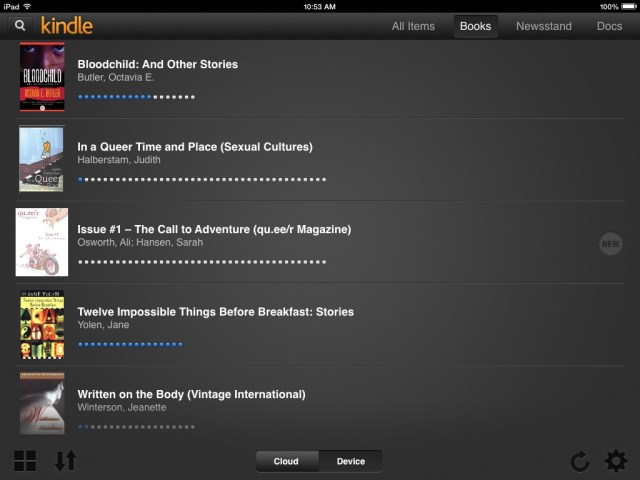The height and width of the screenshot is (480, 640).
Task: Switch to grid view icon
Action: [25, 461]
